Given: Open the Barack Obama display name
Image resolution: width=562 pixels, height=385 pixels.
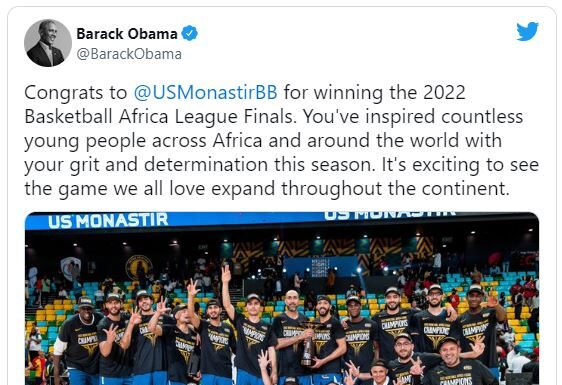Looking at the screenshot, I should 127,34.
